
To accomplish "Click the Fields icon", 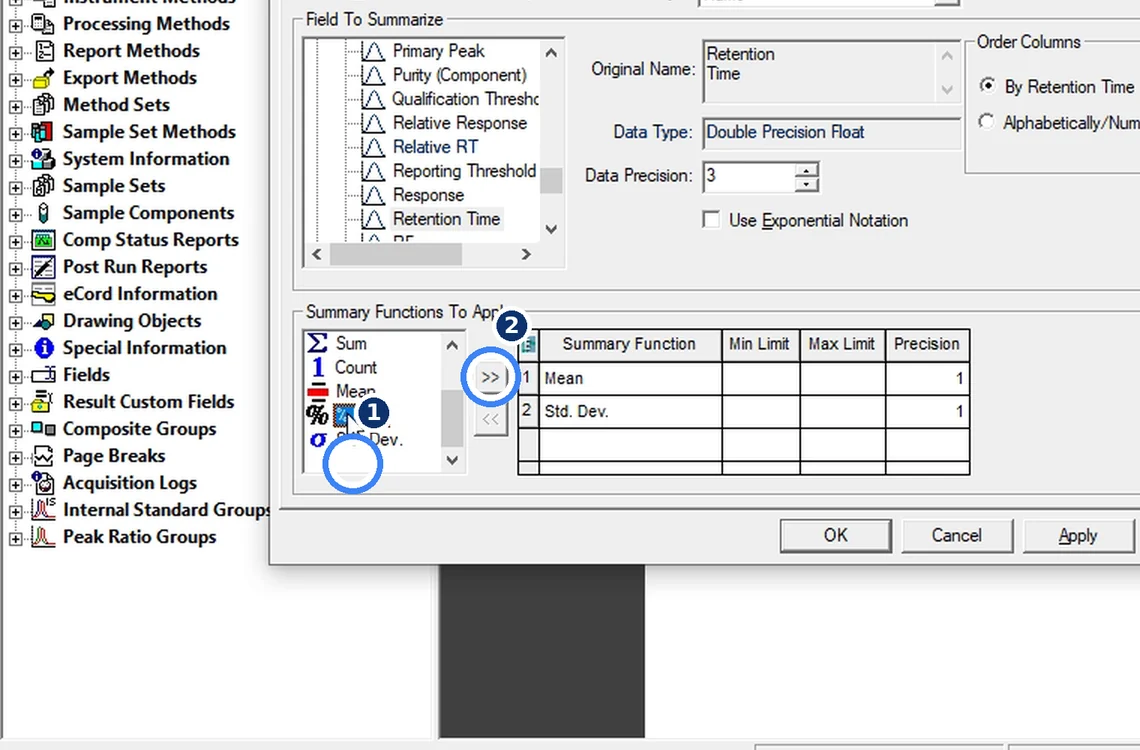I will click(x=44, y=375).
